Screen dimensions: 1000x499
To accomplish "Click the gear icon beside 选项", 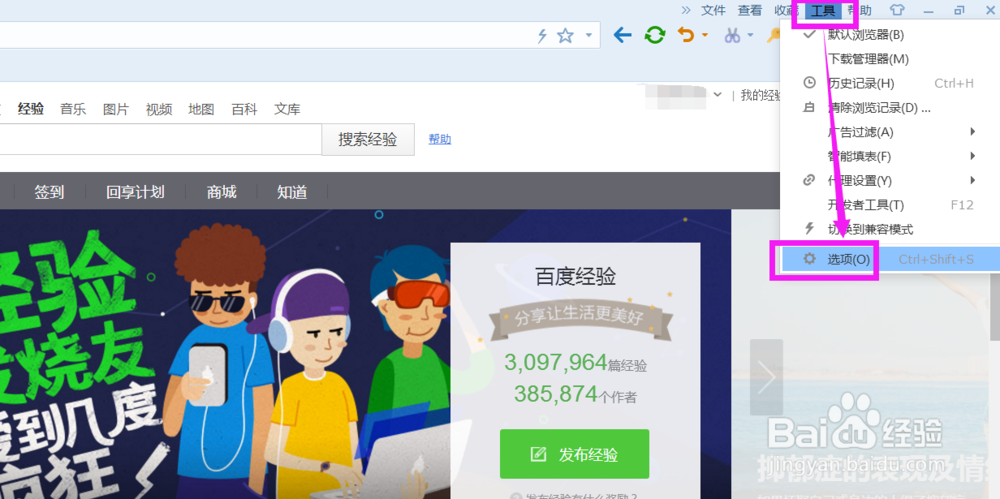I will pos(809,259).
